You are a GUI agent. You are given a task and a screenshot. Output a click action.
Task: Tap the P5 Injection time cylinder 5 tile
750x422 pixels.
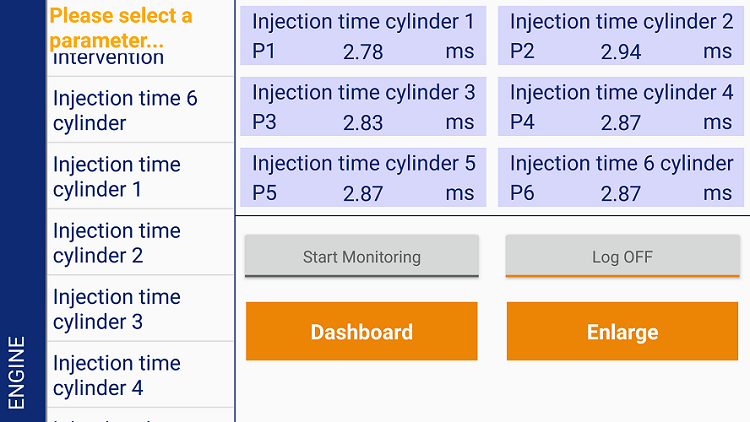tap(363, 178)
